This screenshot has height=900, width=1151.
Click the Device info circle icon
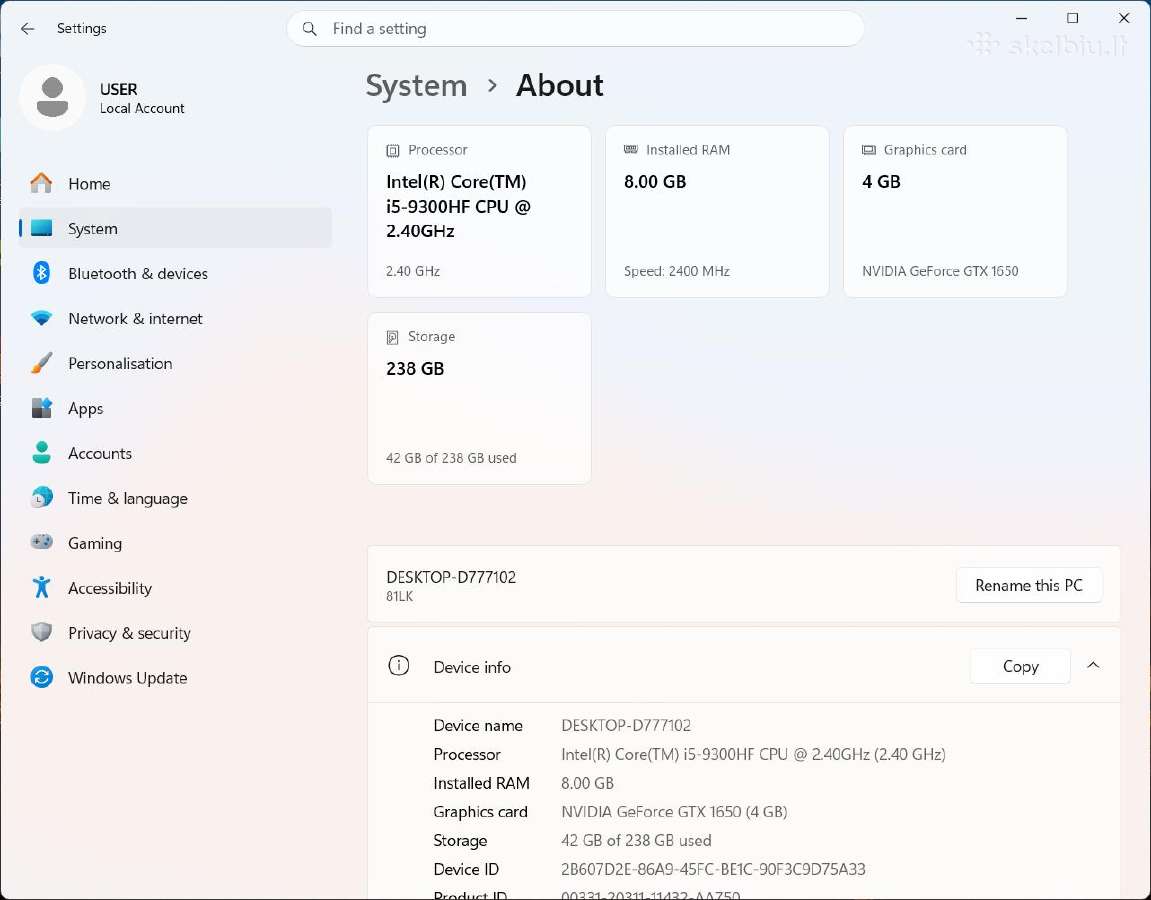[399, 666]
